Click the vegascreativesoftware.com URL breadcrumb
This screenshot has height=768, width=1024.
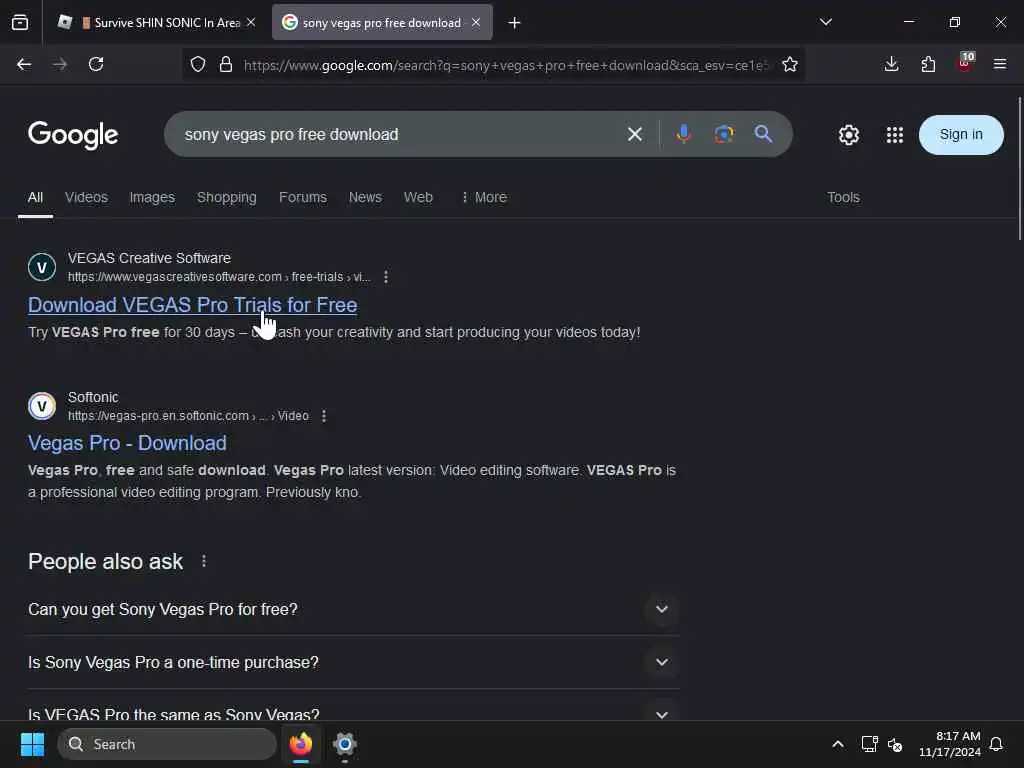219,277
